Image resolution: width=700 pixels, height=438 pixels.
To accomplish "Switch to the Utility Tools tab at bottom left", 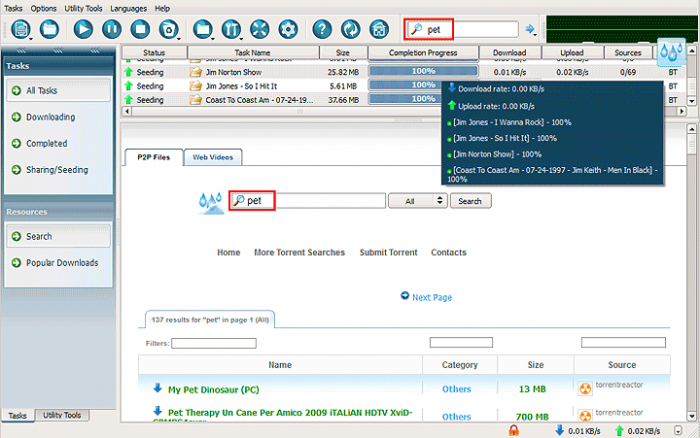I will pyautogui.click(x=62, y=415).
